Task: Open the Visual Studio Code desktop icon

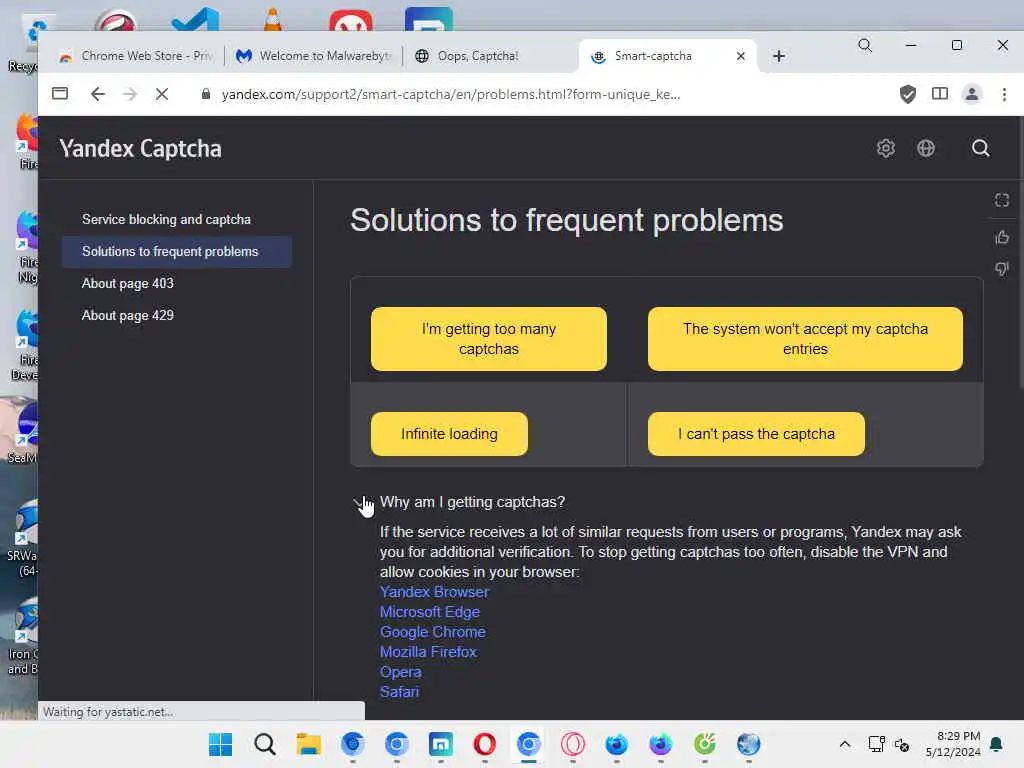Action: [195, 20]
